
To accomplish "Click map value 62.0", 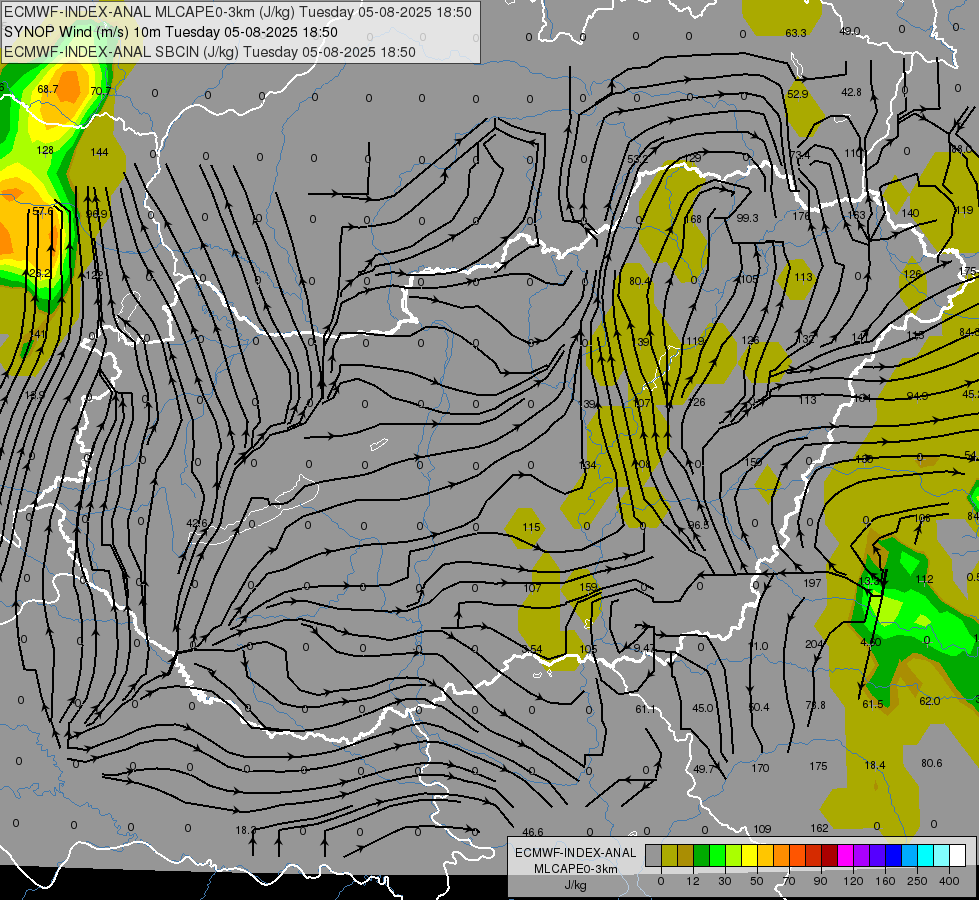I will 930,701.
